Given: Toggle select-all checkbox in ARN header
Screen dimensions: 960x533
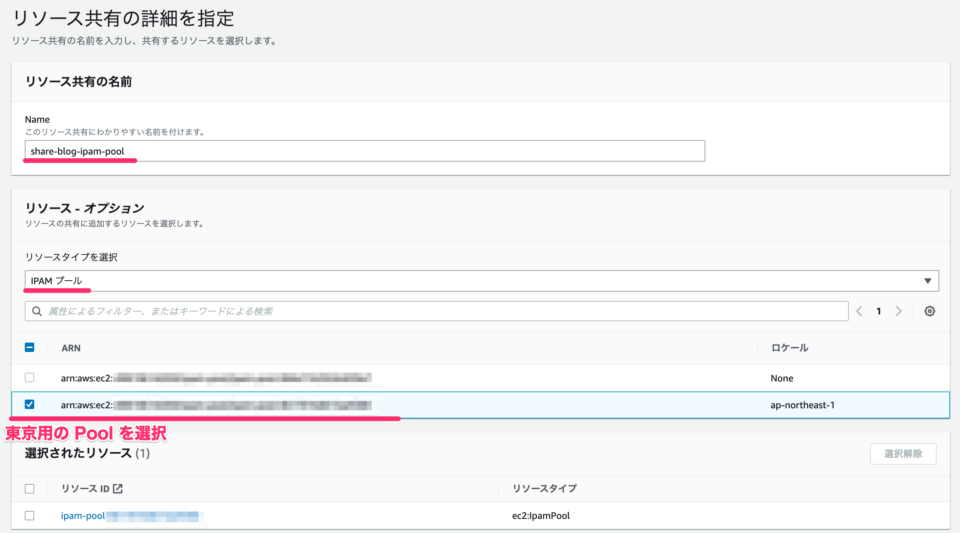Looking at the screenshot, I should point(29,347).
